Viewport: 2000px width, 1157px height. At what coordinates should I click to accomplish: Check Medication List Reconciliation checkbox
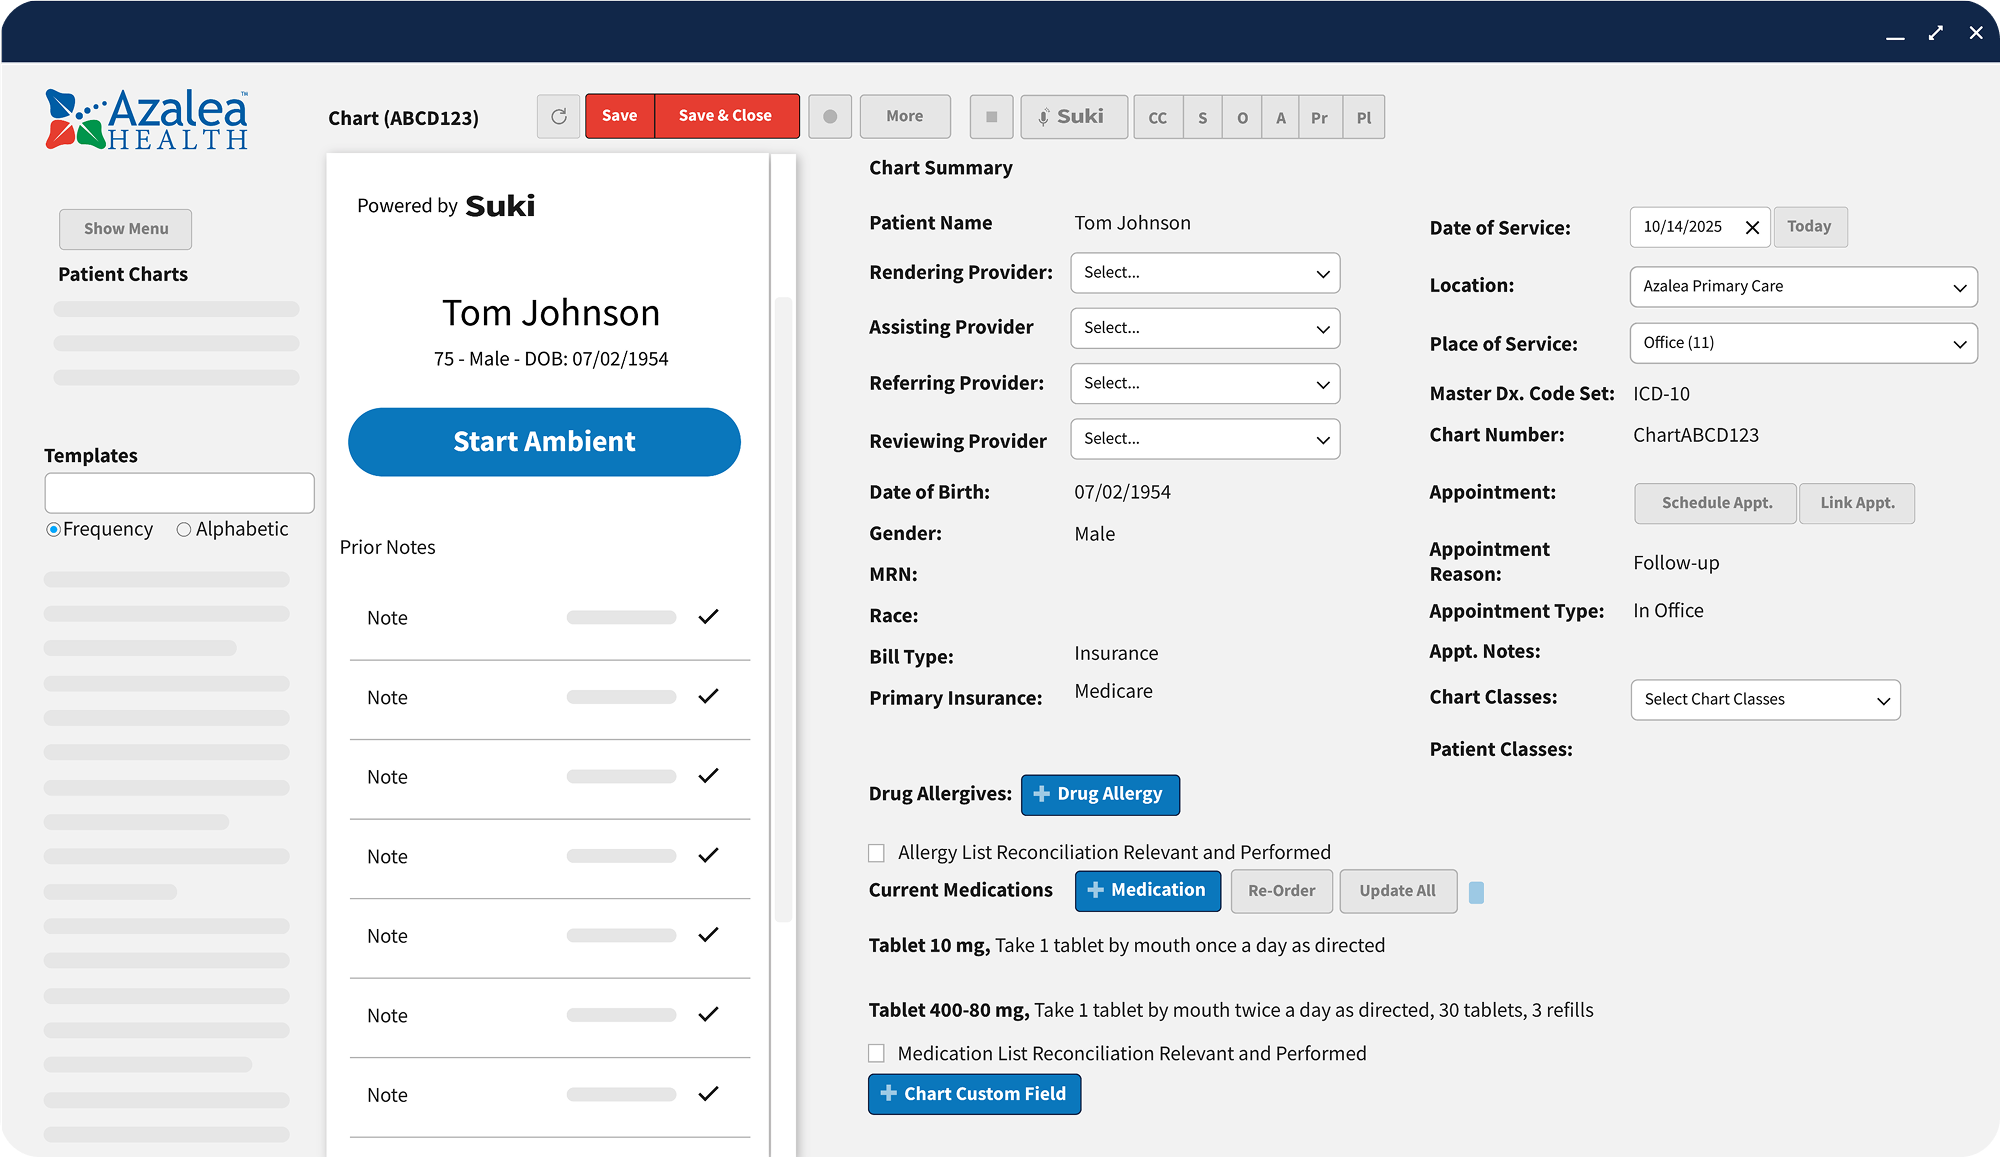point(877,1053)
